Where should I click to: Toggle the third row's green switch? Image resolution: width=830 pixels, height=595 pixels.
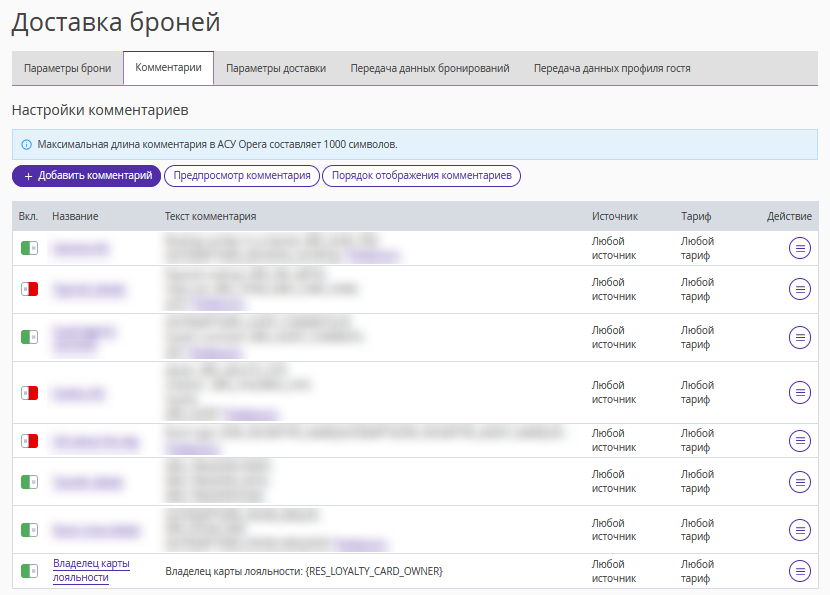(30, 337)
